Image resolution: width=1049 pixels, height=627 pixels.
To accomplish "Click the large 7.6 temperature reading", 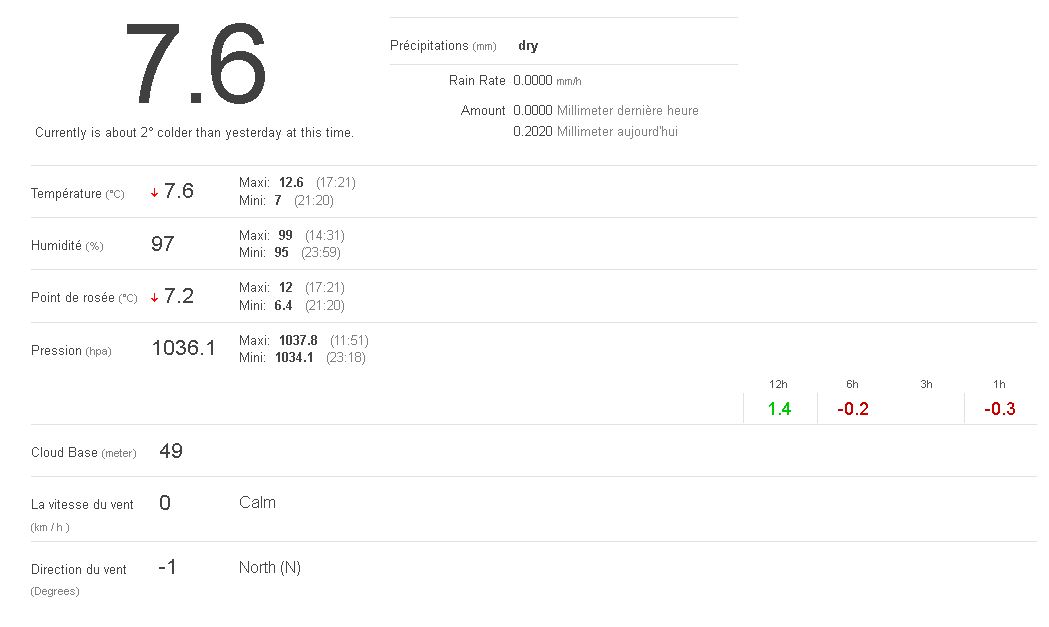I will [x=195, y=65].
